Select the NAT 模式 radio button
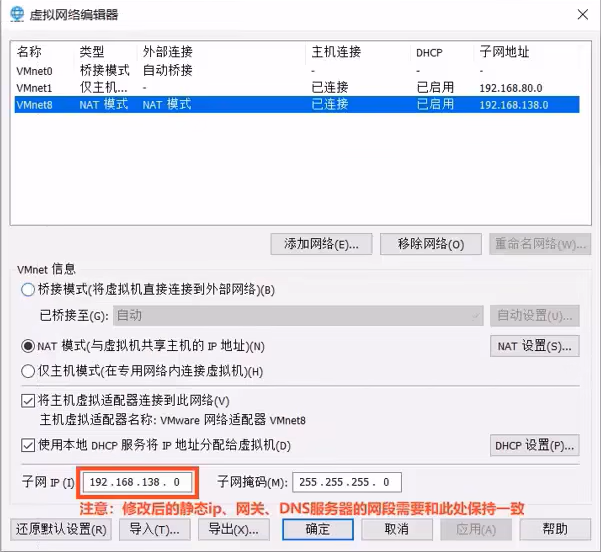The width and height of the screenshot is (601, 552). click(x=28, y=346)
